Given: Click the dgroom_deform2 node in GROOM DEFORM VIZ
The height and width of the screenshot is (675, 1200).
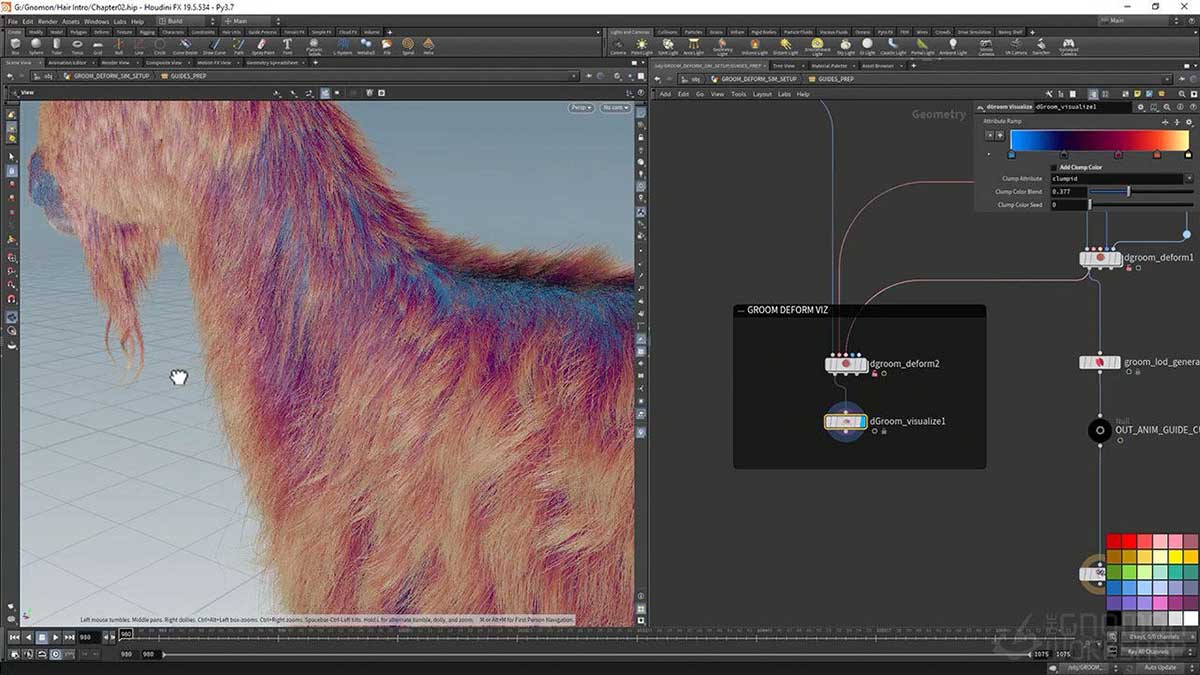Looking at the screenshot, I should (x=845, y=364).
